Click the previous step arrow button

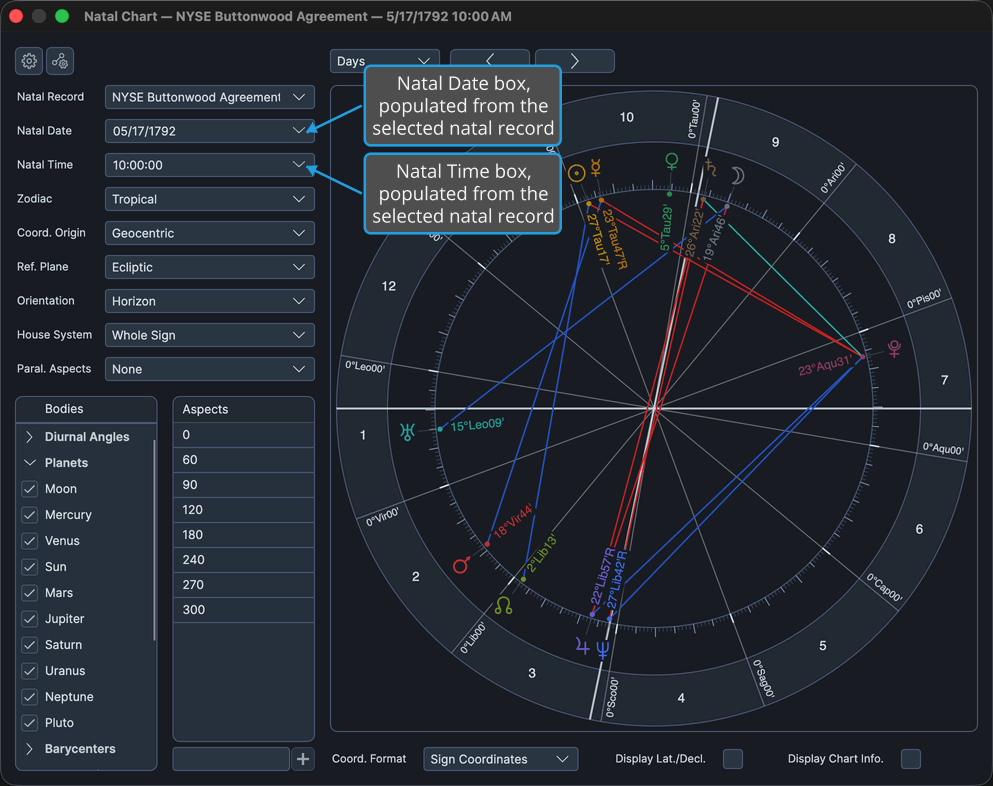(x=490, y=61)
